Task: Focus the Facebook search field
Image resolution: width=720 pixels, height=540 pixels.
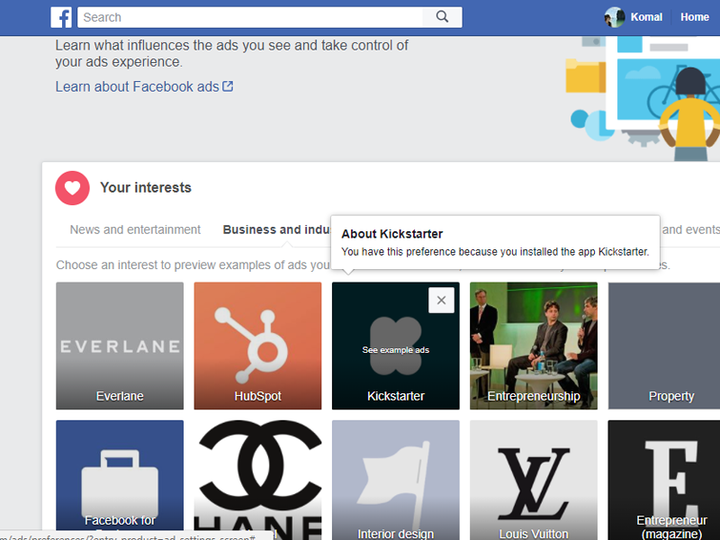Action: (x=250, y=17)
